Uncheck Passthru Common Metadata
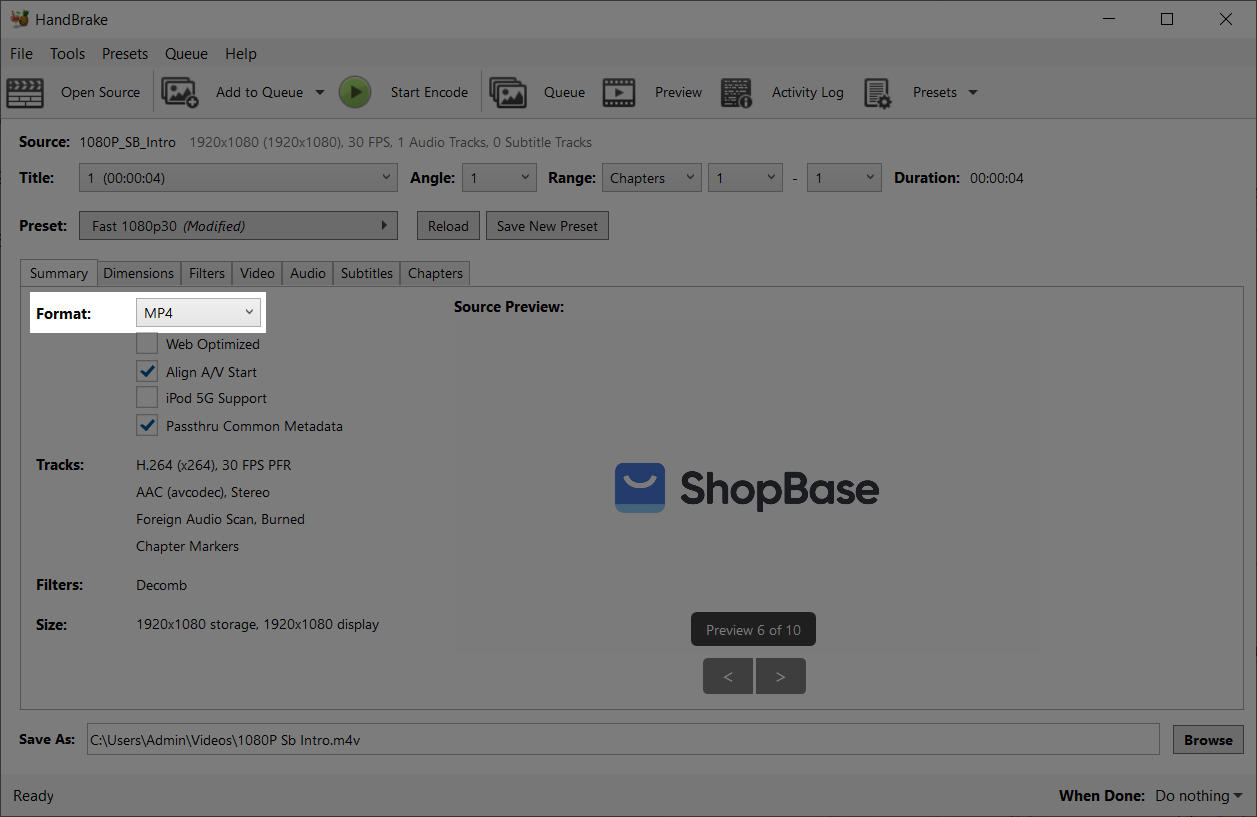 (x=147, y=426)
